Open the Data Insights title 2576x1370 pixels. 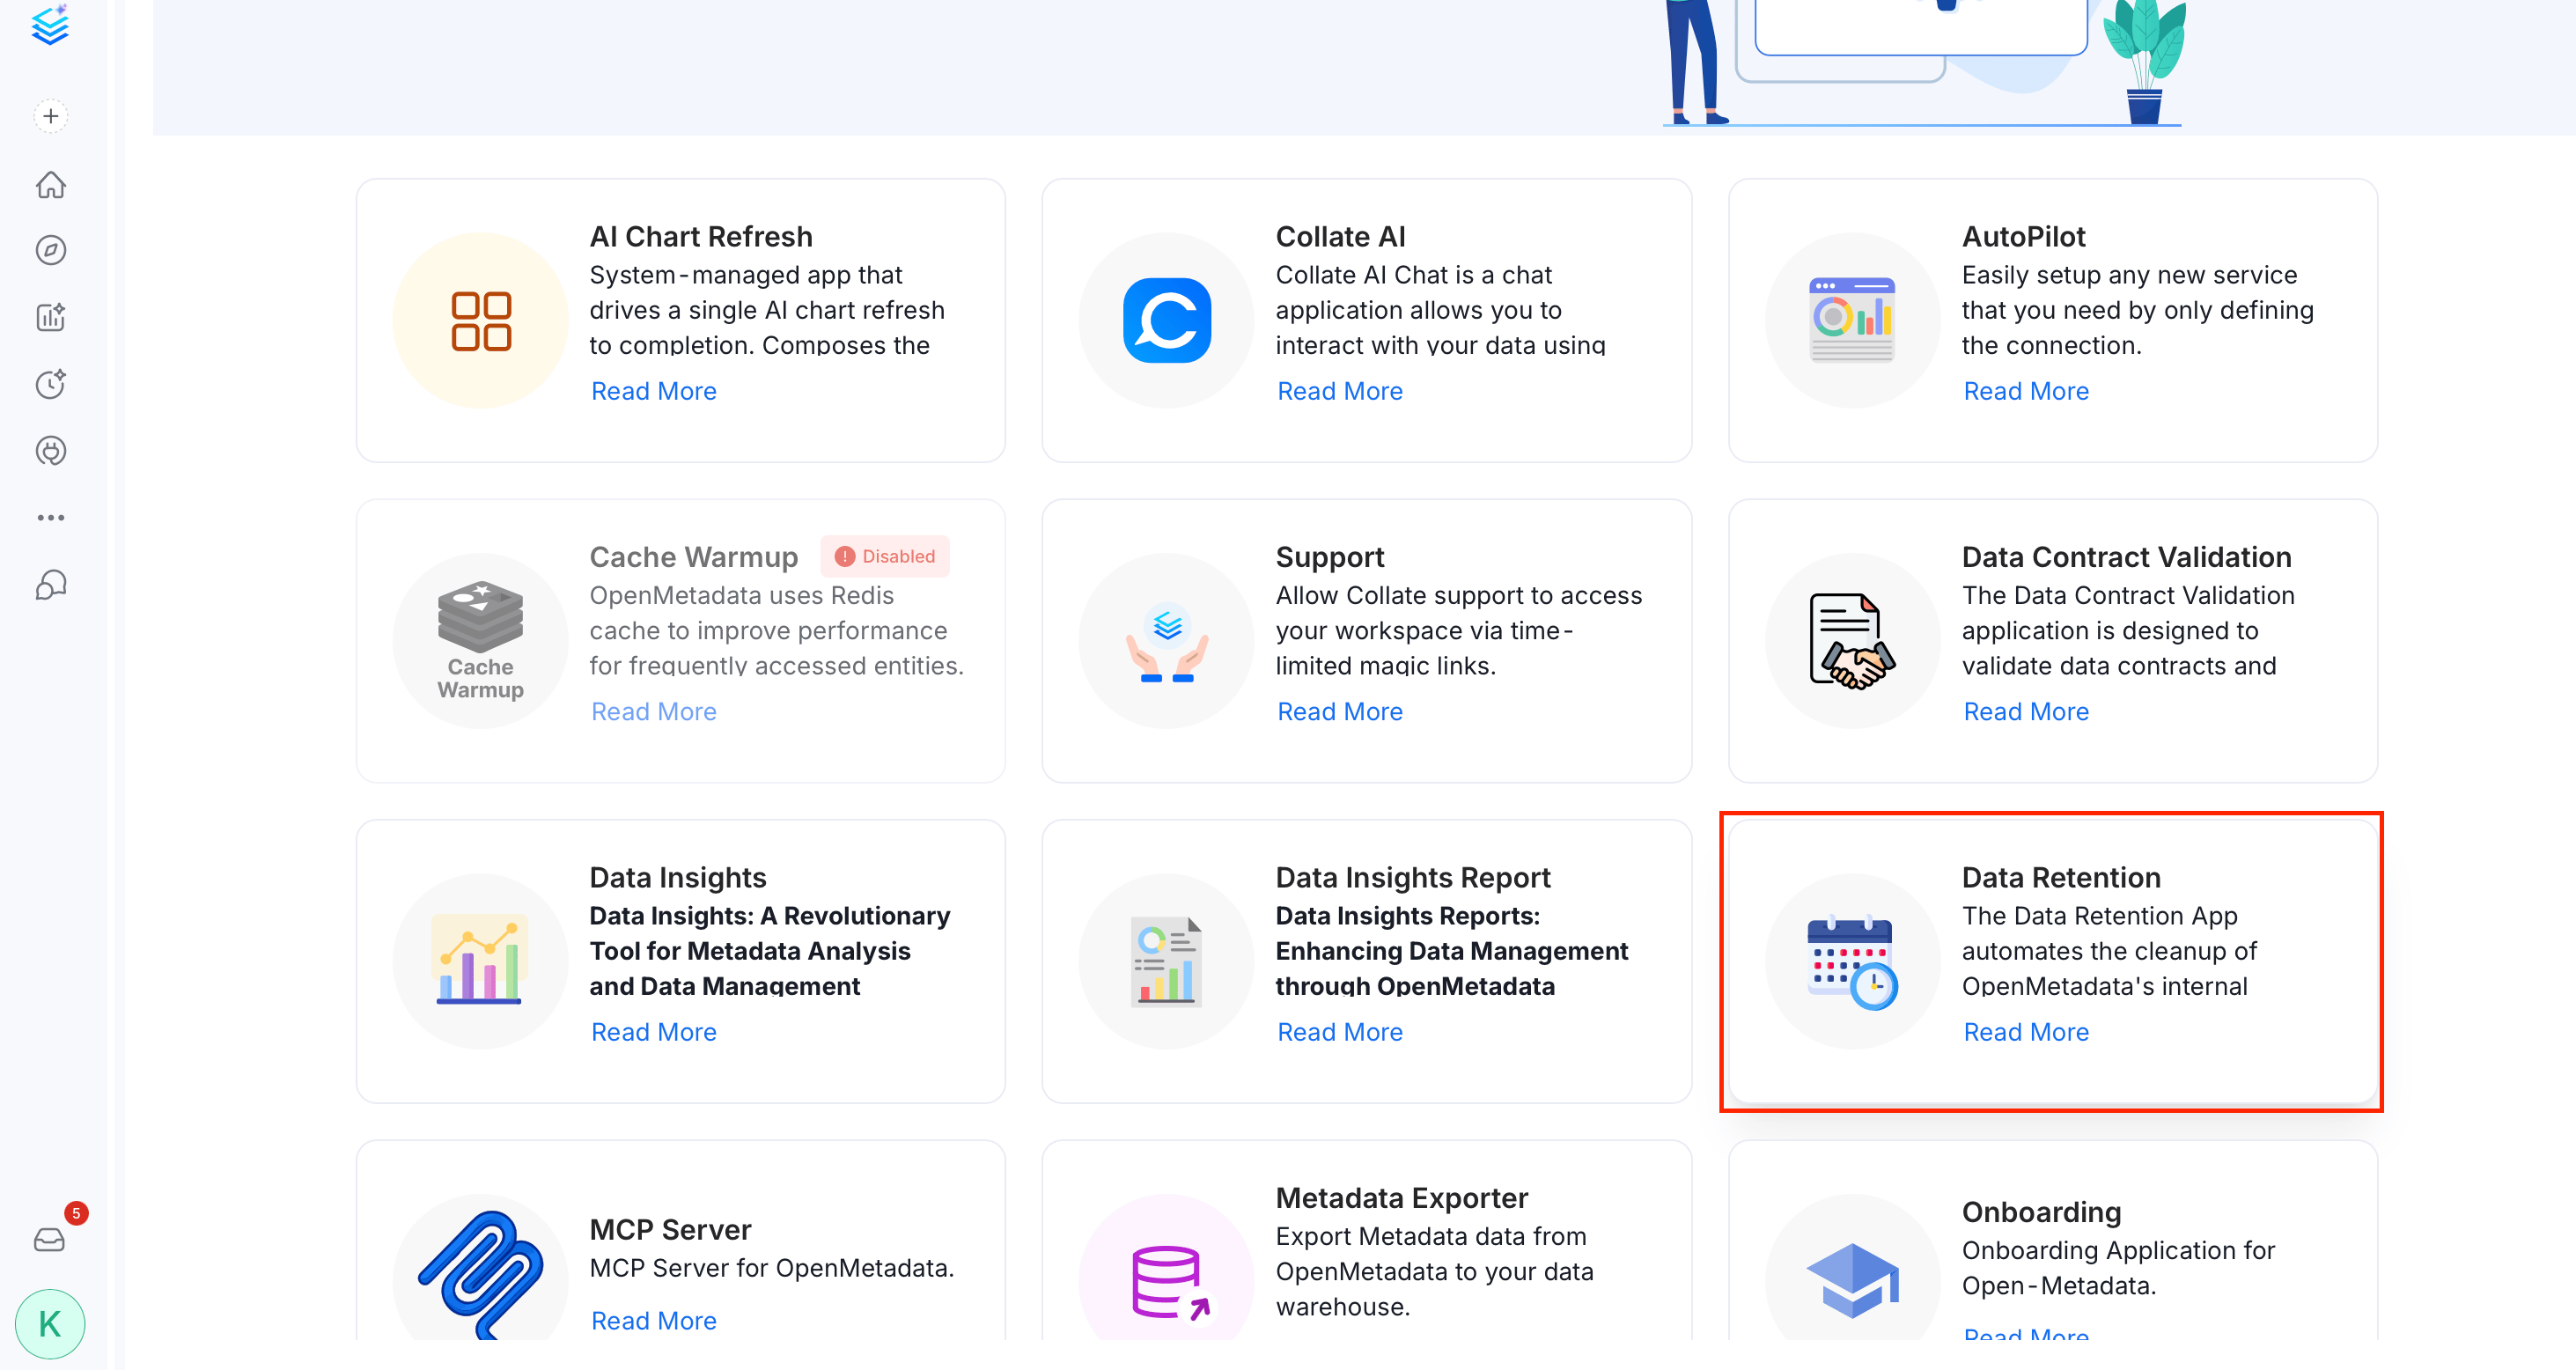(677, 876)
